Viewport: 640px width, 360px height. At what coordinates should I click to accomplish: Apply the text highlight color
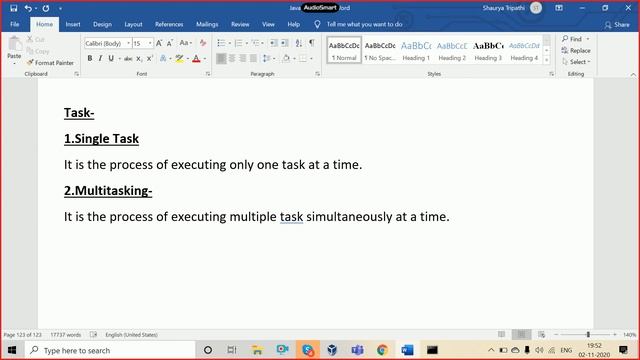(179, 59)
